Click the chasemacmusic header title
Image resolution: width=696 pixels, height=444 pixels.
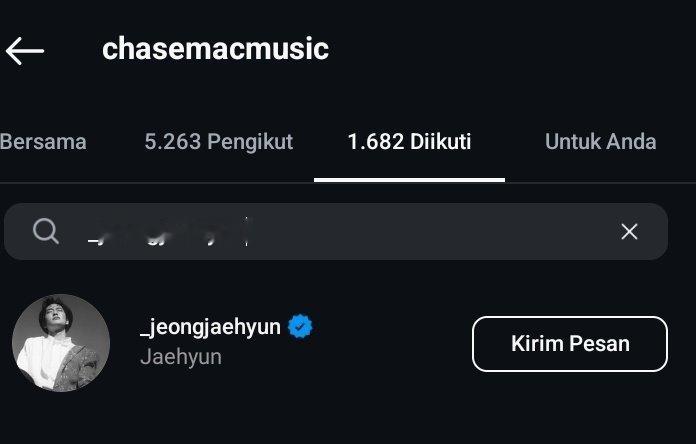pyautogui.click(x=215, y=49)
